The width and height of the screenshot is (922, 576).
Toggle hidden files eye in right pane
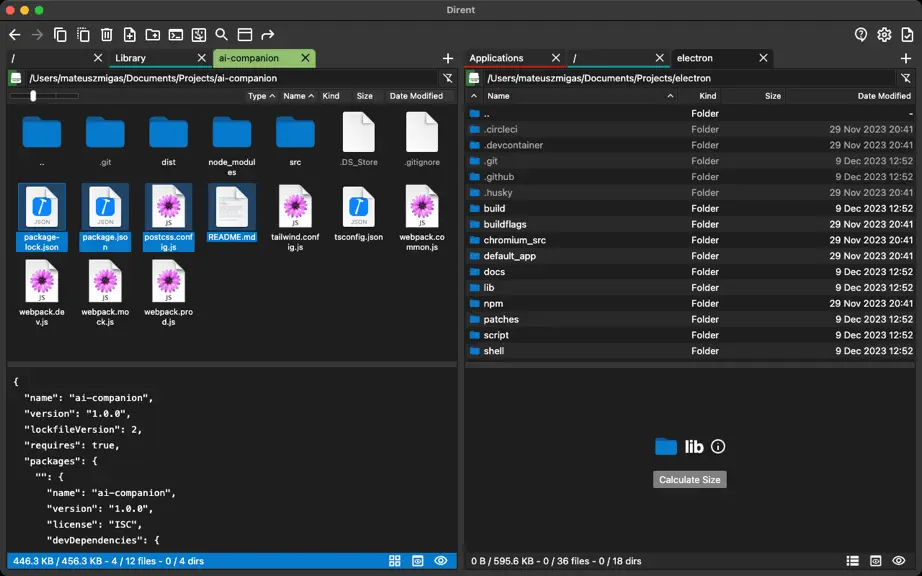(x=898, y=561)
